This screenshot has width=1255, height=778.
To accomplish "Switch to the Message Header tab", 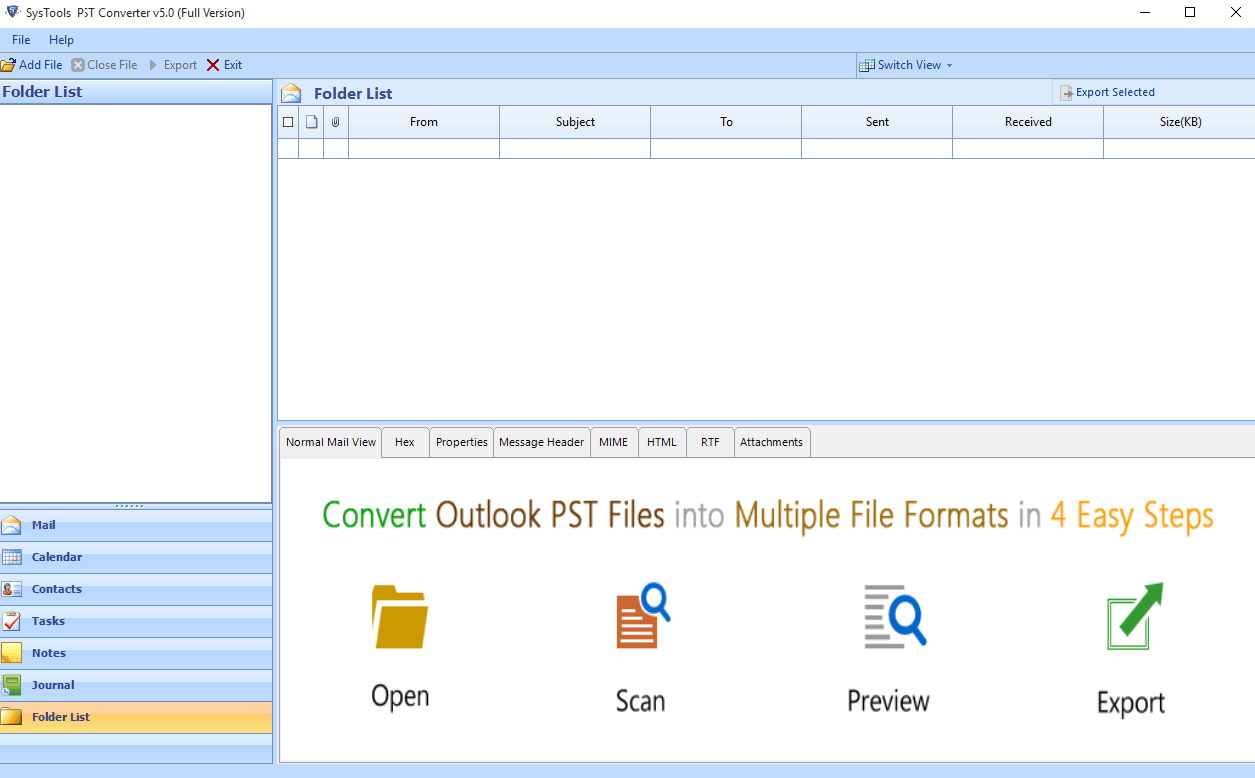I will [541, 442].
